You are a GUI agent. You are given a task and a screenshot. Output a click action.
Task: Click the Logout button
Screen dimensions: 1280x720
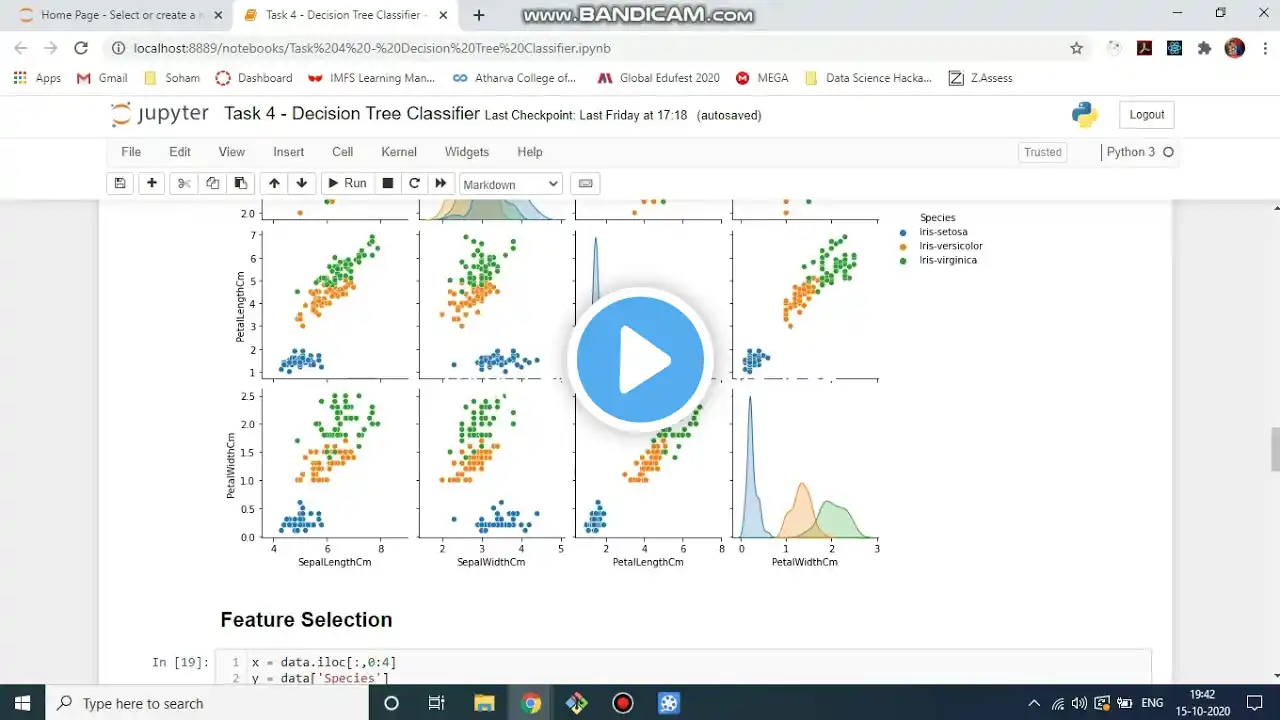(x=1146, y=115)
